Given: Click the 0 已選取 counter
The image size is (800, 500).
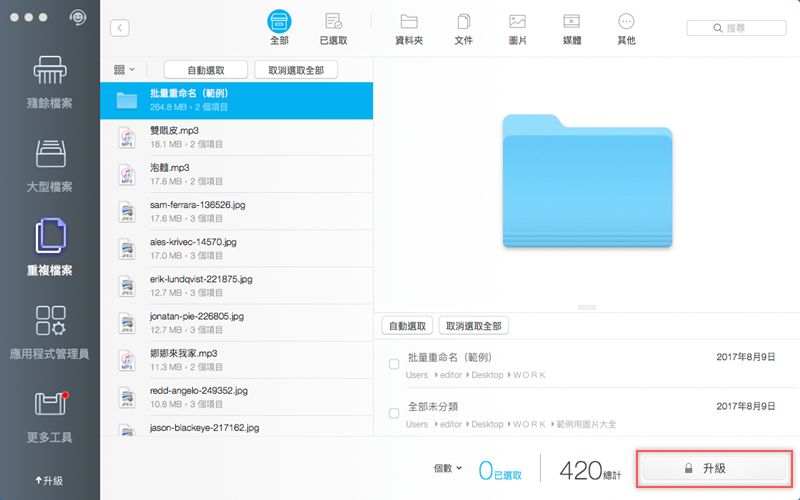Looking at the screenshot, I should click(x=499, y=470).
